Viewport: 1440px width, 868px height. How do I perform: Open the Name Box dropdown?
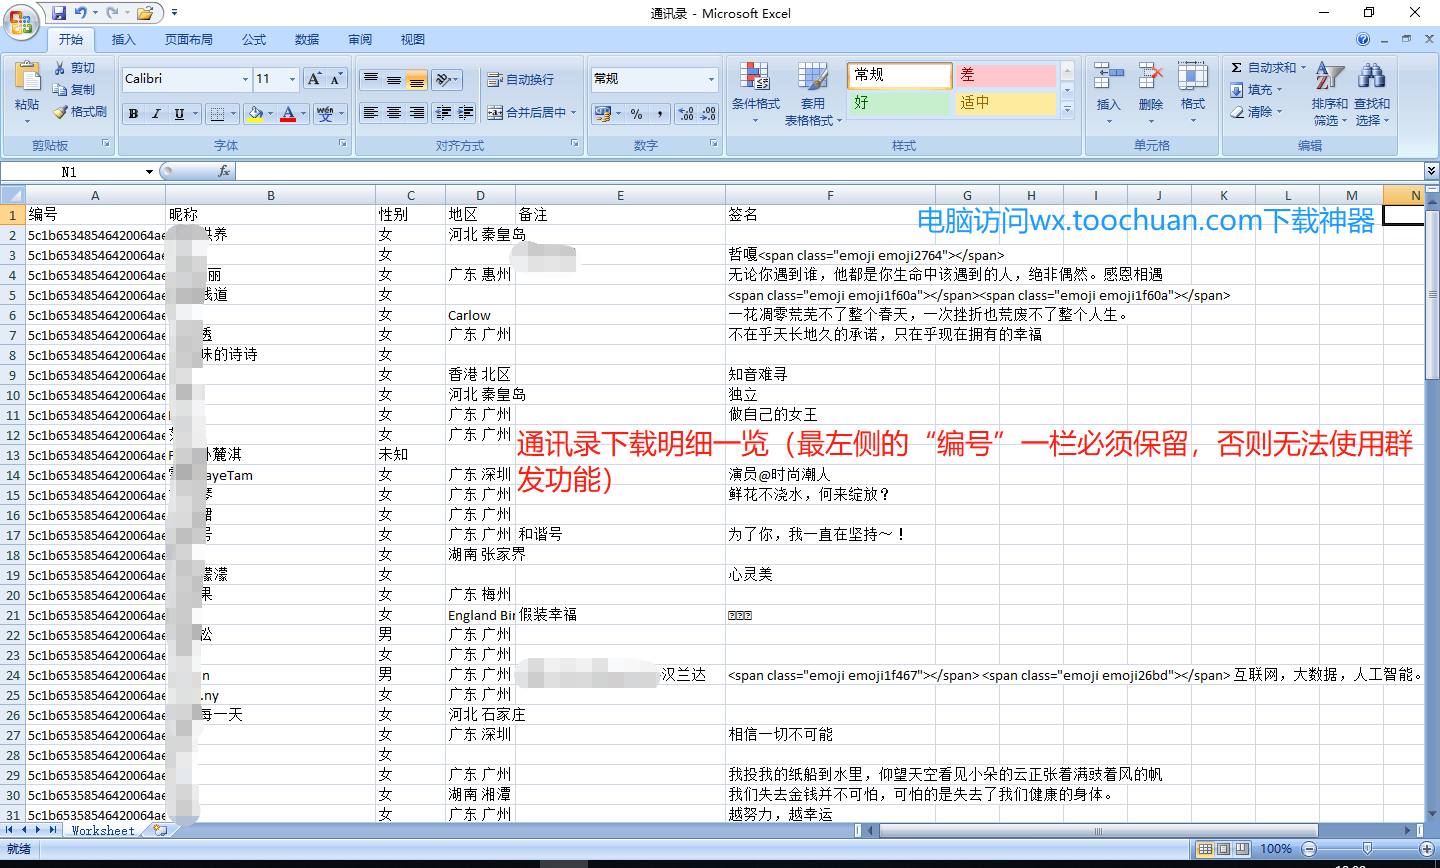pyautogui.click(x=149, y=172)
